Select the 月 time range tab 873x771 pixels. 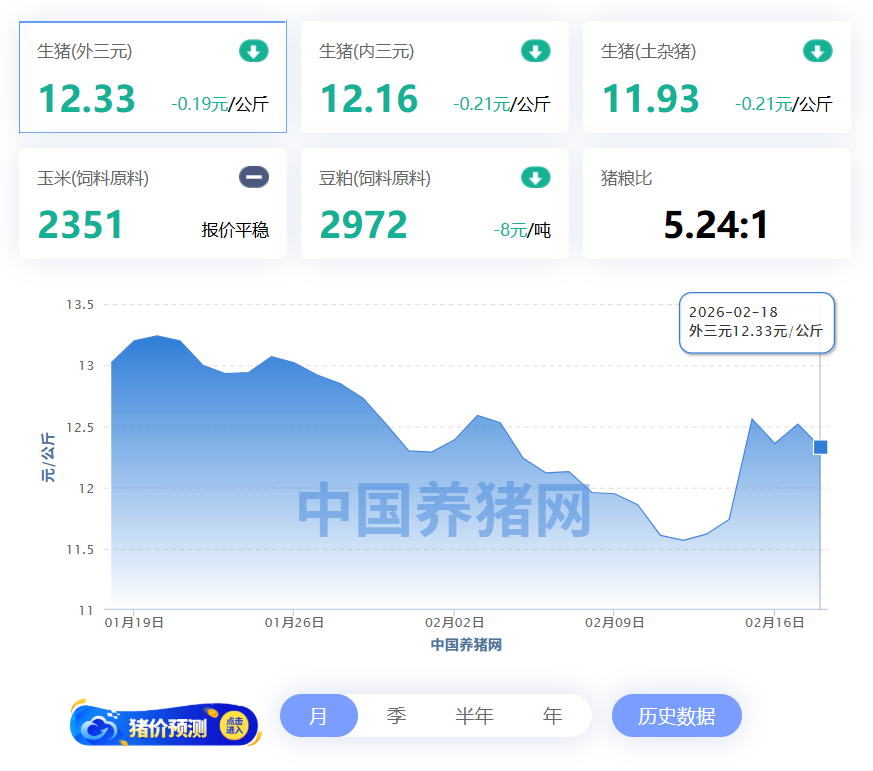(x=318, y=716)
